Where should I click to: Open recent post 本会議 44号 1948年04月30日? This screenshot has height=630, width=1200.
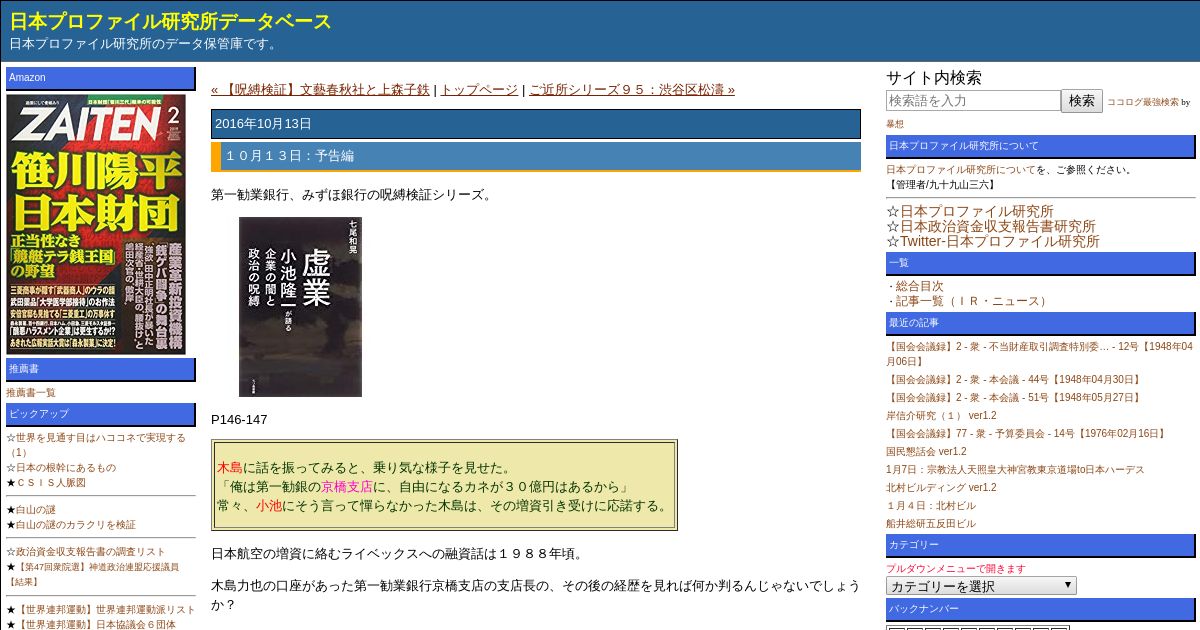pos(1014,380)
